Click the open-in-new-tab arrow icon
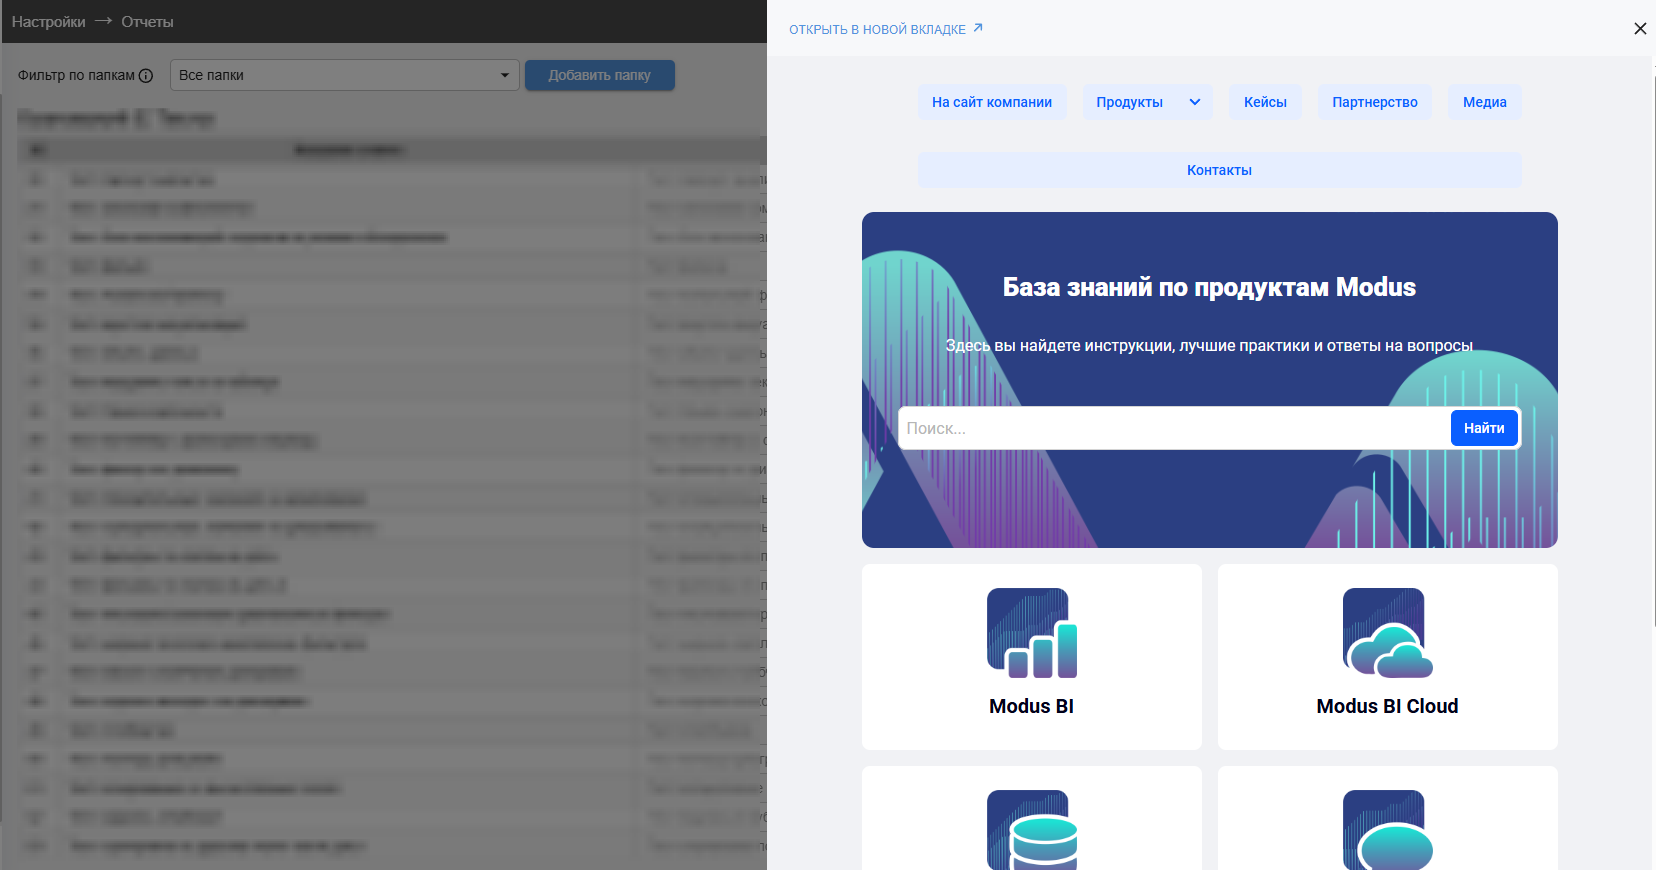 (978, 28)
